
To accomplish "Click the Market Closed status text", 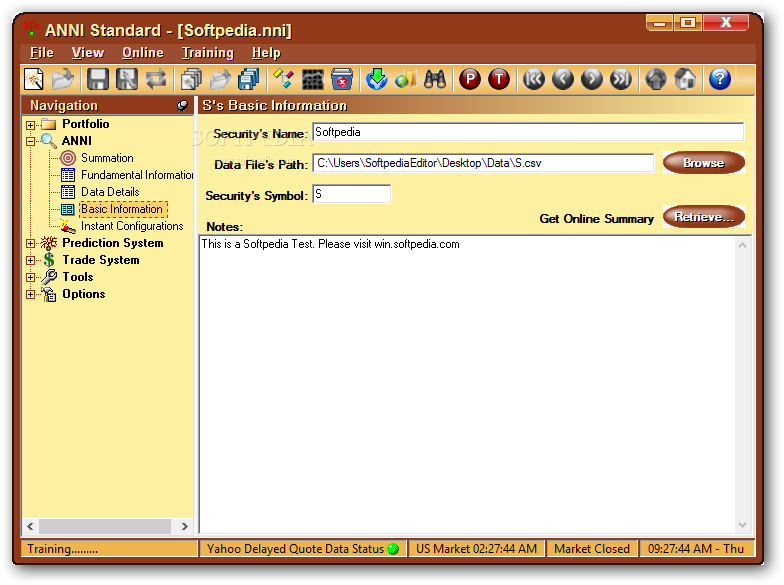I will pyautogui.click(x=592, y=549).
